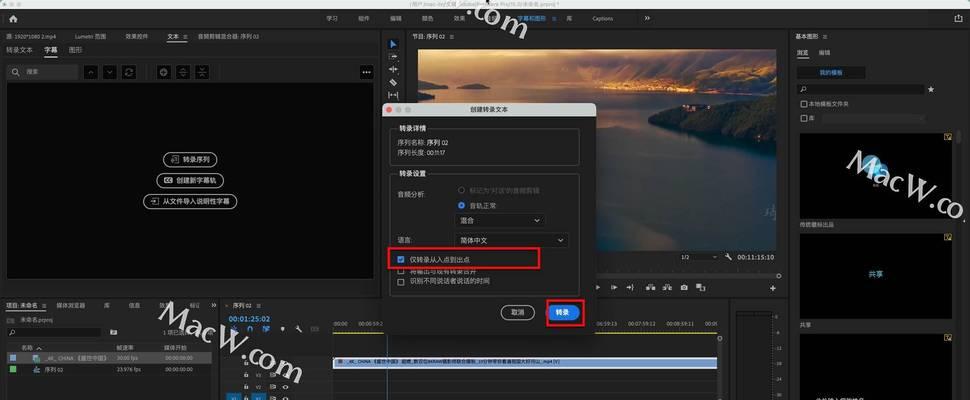Click the 转录 button
Screen dimensions: 970x400
coord(562,313)
